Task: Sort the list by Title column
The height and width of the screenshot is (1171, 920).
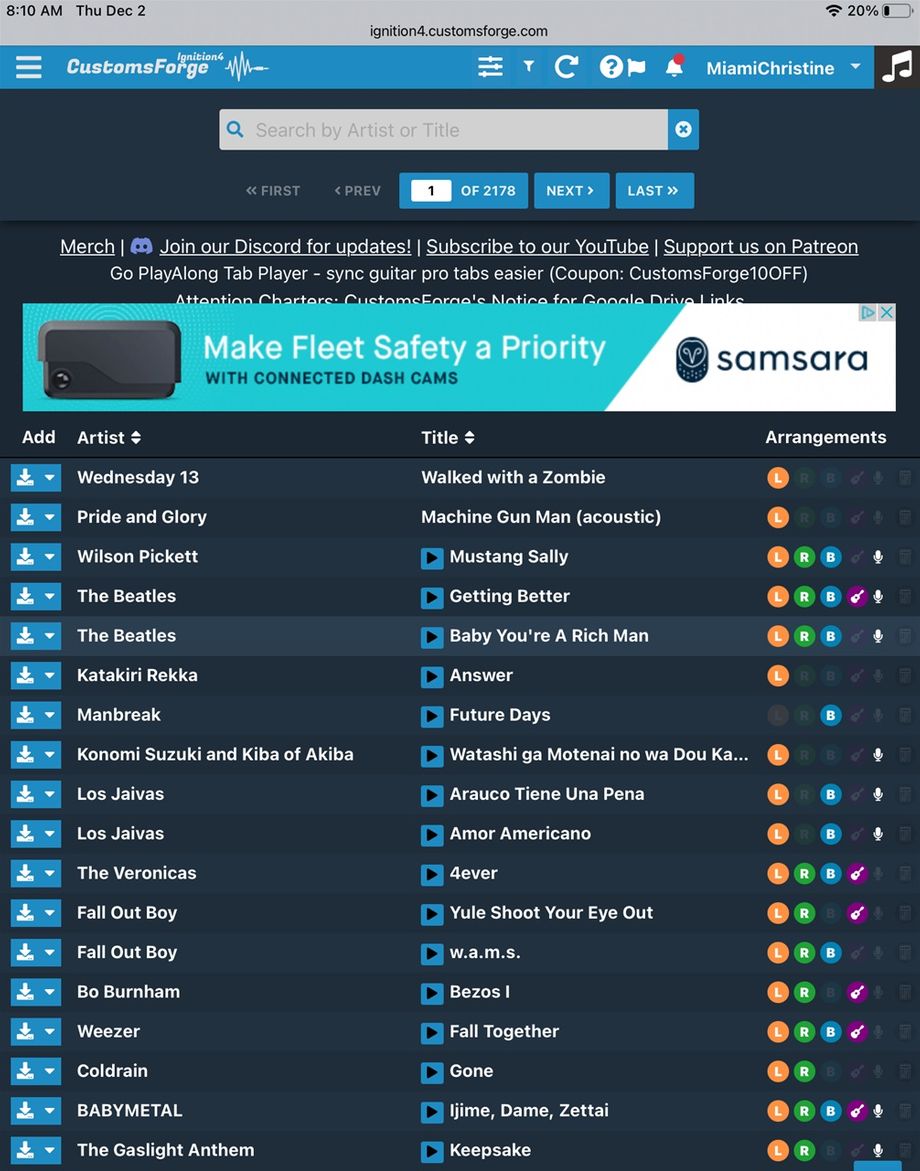Action: (447, 438)
